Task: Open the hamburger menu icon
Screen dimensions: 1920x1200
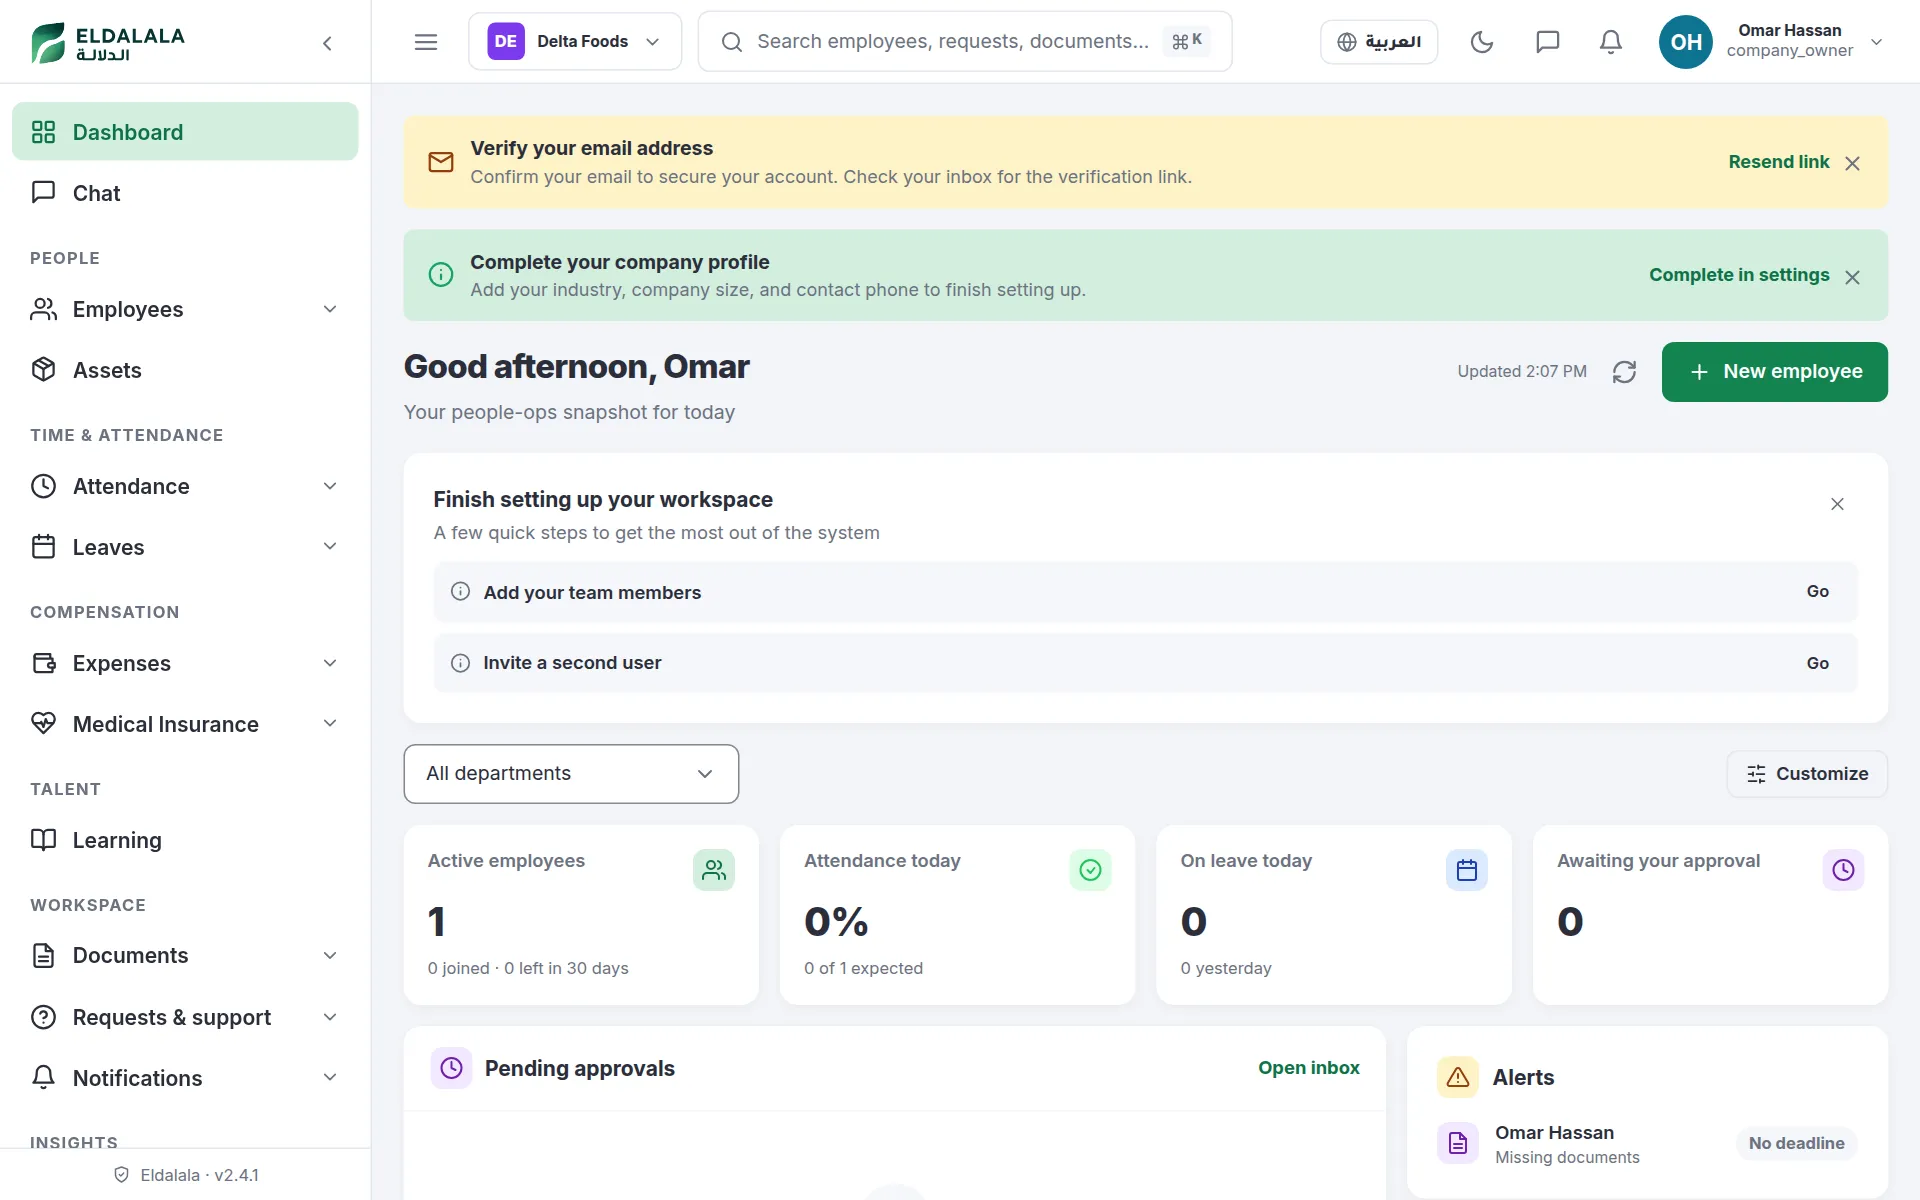Action: tap(426, 42)
